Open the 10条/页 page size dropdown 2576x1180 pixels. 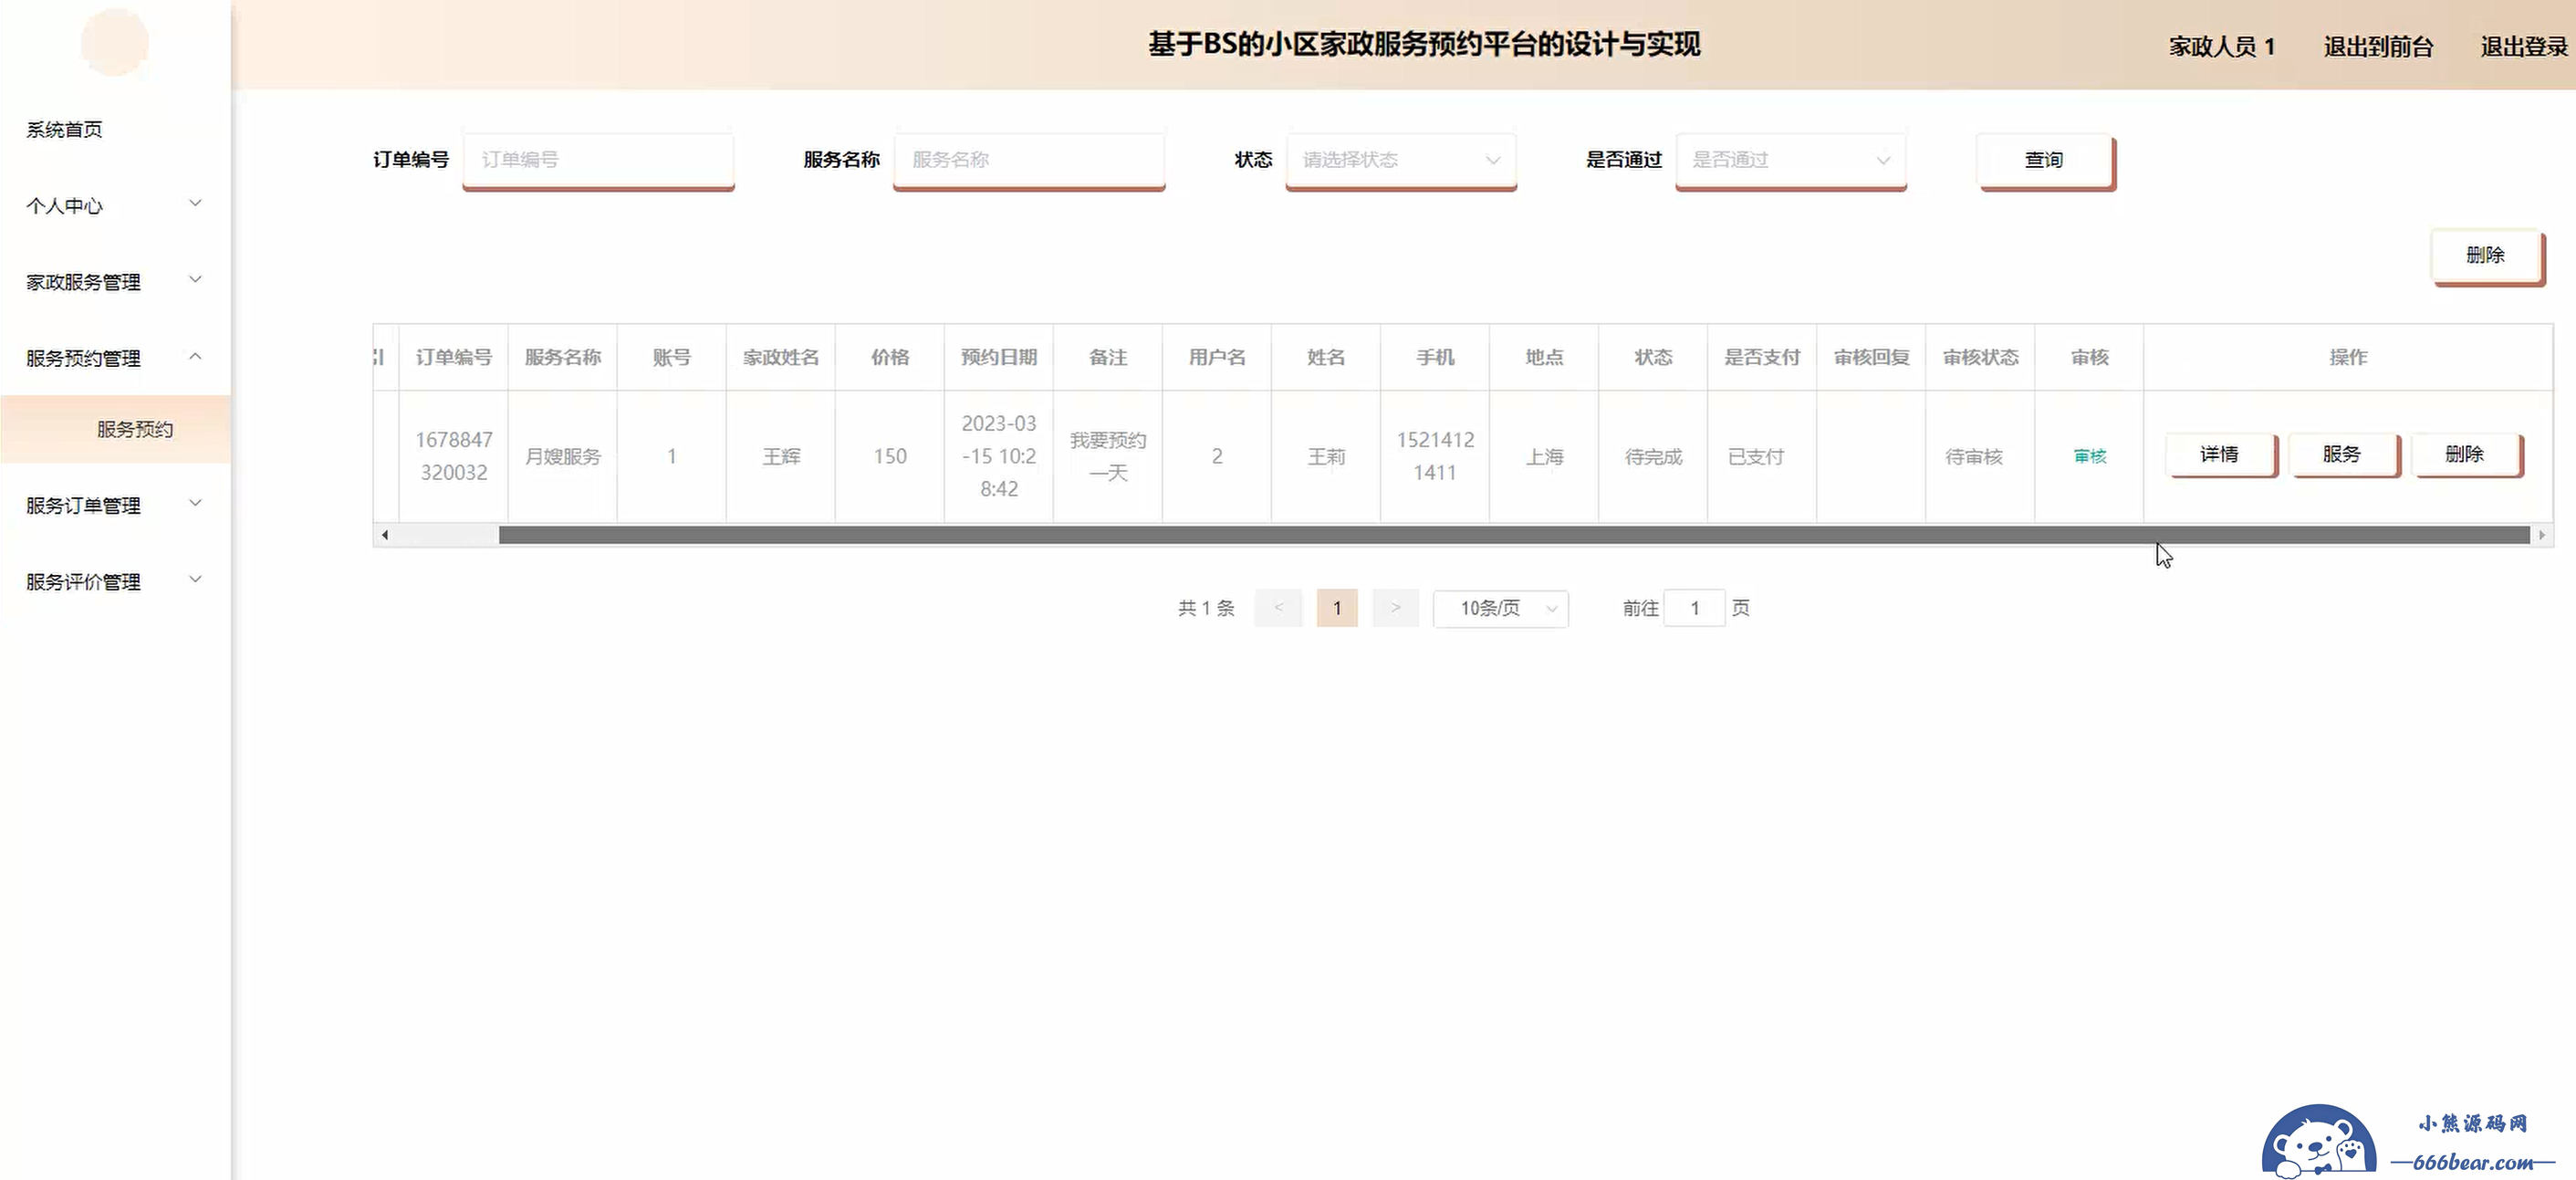coord(1500,608)
